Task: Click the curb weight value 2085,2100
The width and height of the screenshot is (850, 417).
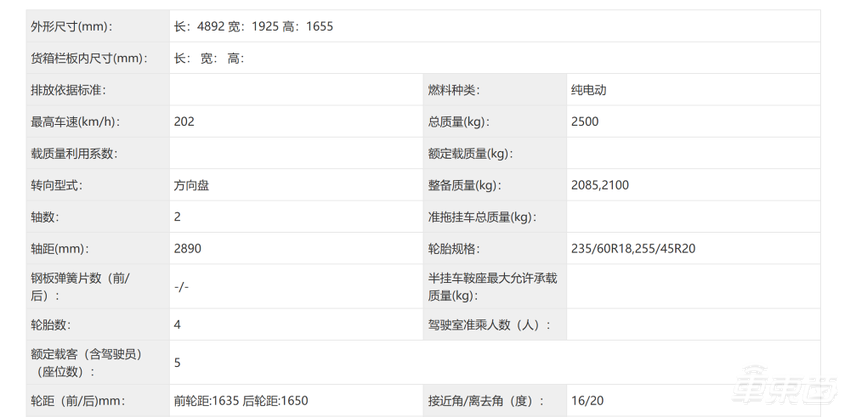Action: [600, 185]
